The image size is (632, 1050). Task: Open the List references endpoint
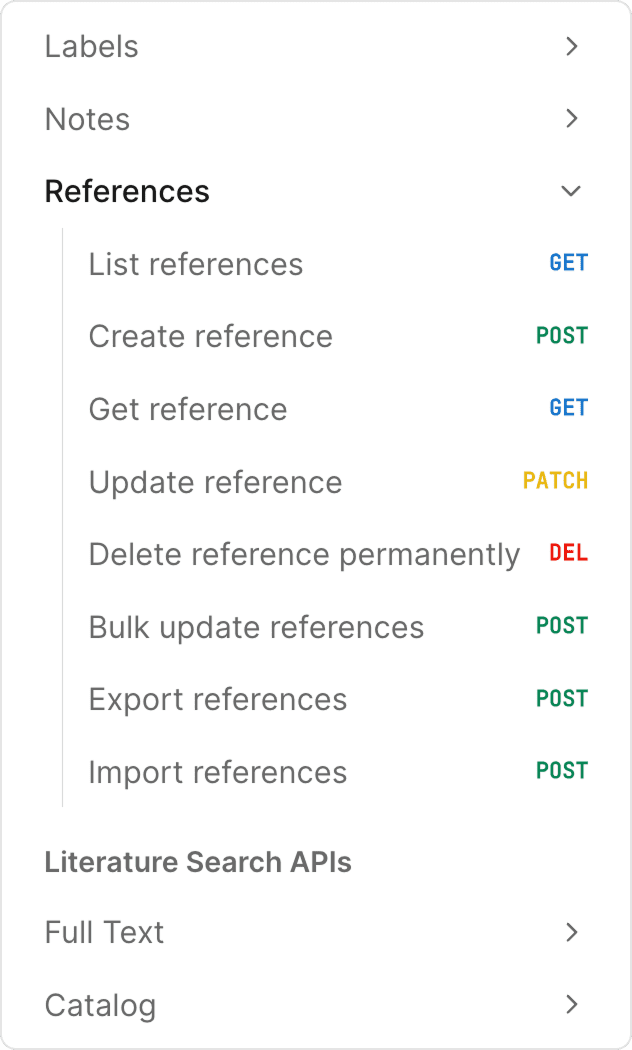point(196,264)
